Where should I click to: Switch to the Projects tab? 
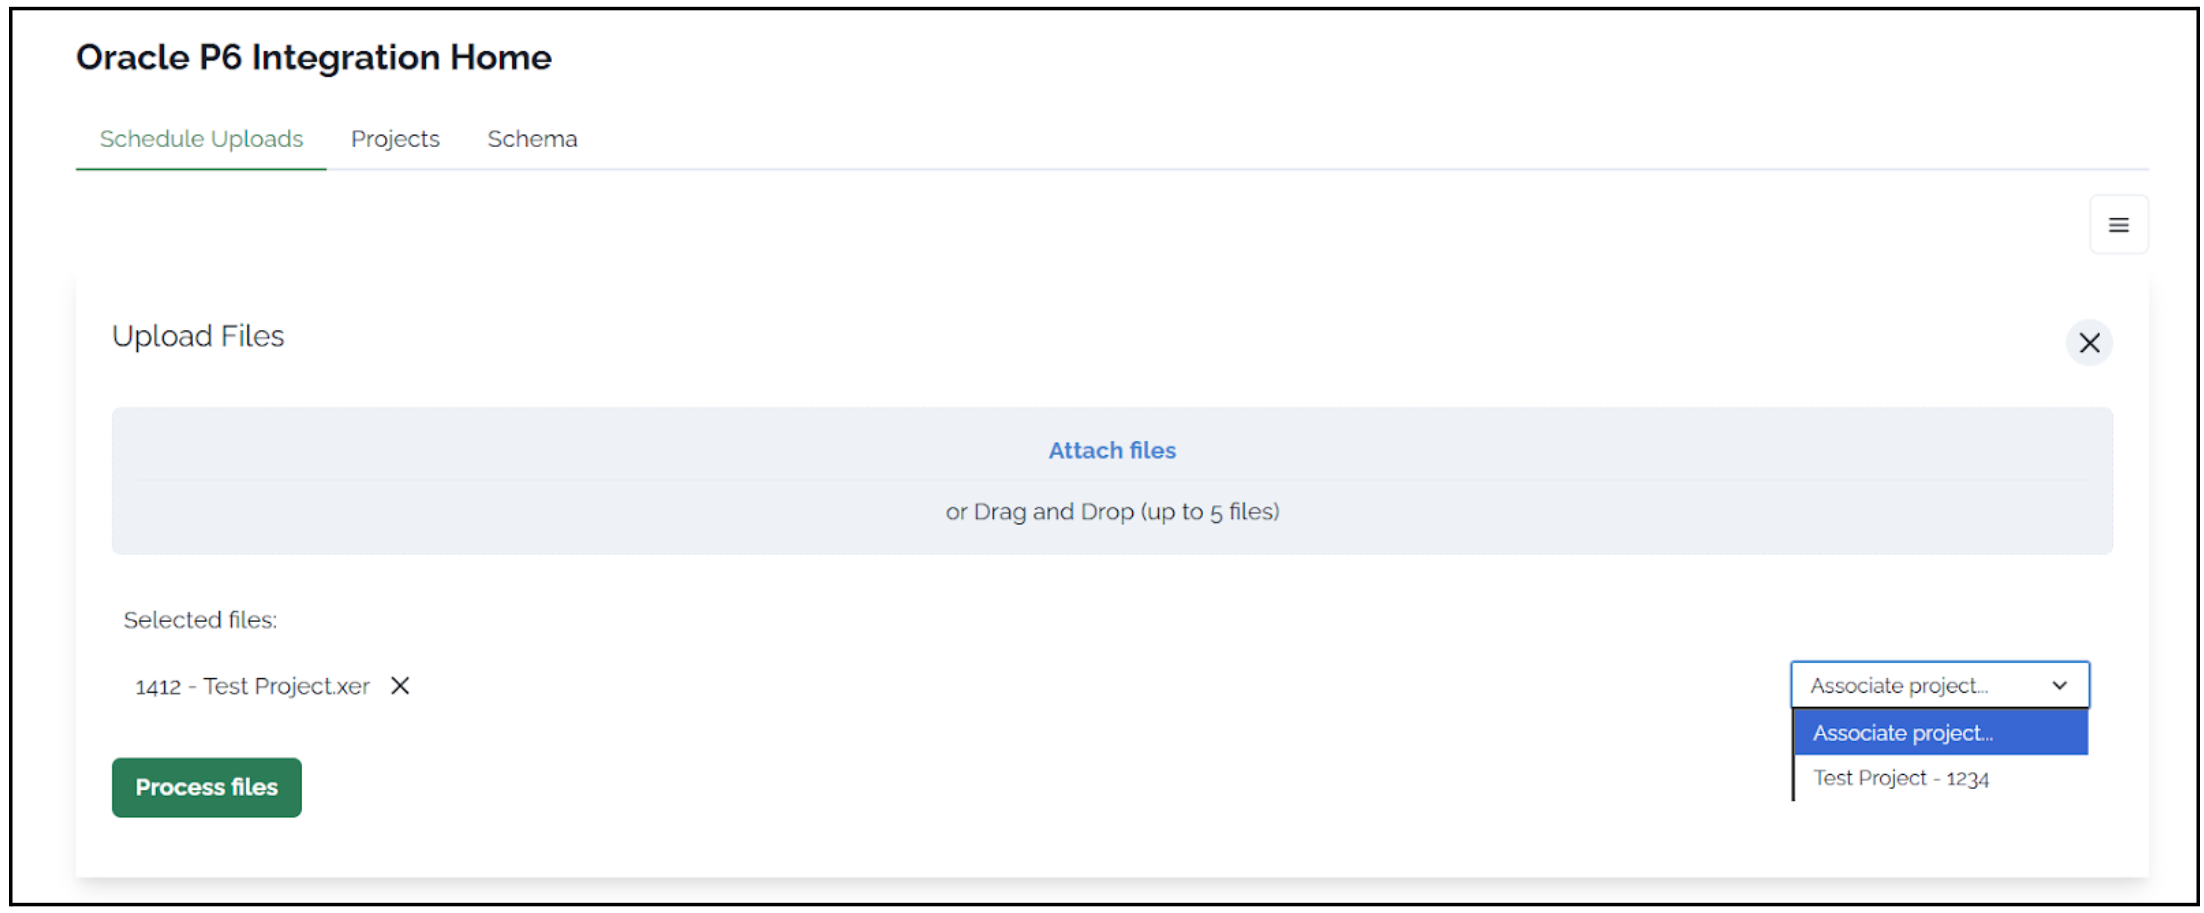point(395,139)
